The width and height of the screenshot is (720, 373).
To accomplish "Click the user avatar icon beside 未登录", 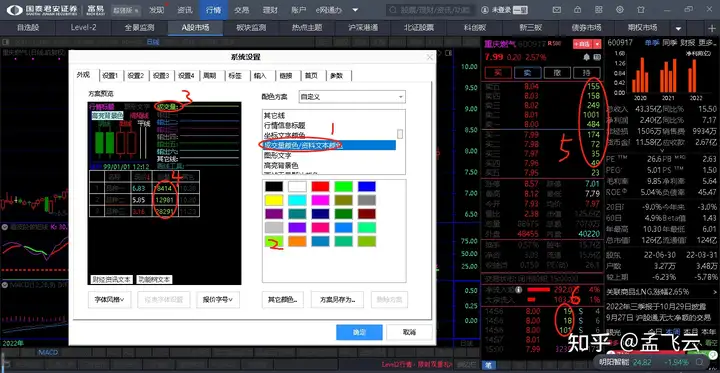I will click(x=485, y=10).
